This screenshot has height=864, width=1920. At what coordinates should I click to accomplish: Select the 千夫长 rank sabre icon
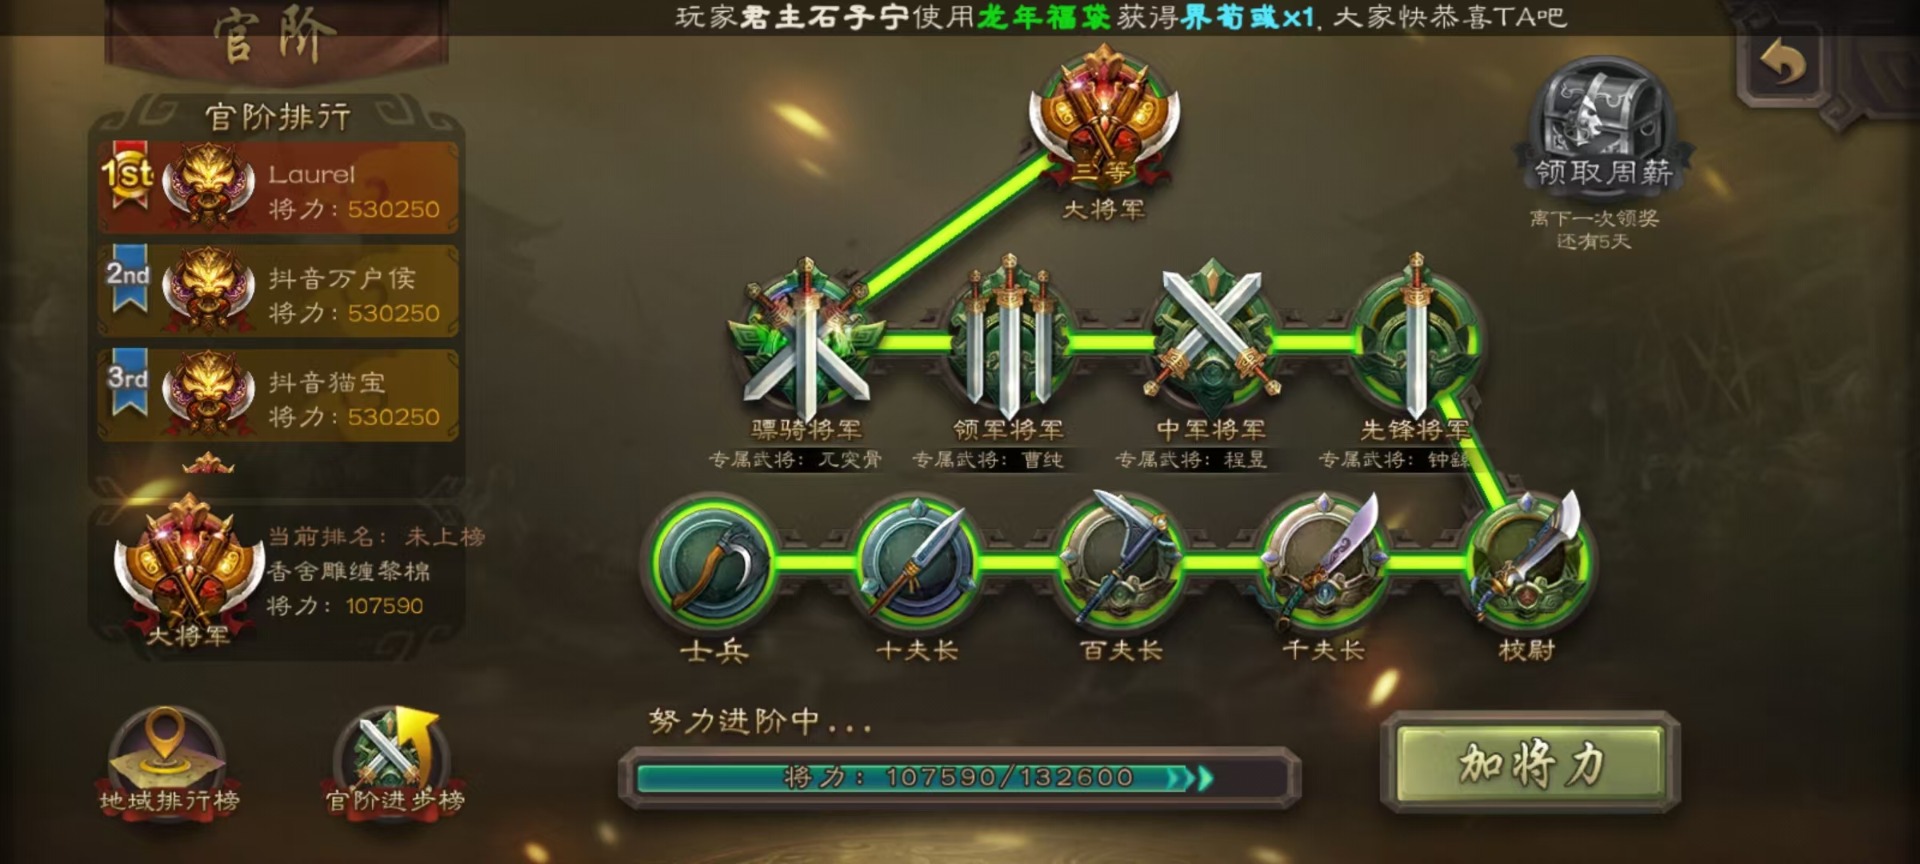click(x=1324, y=562)
